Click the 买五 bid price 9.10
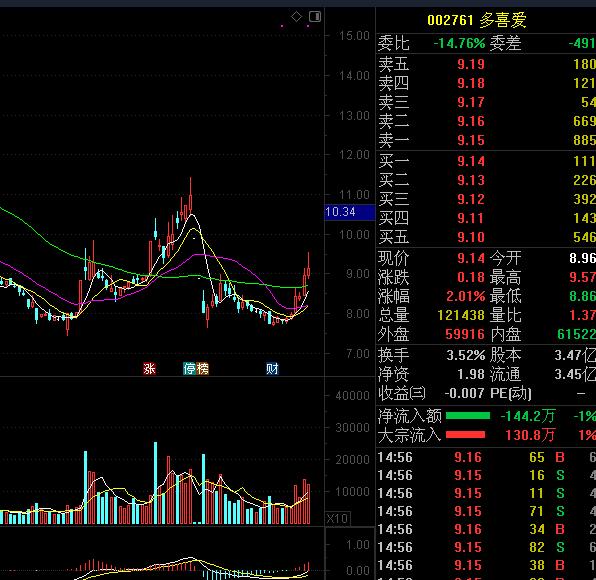Image resolution: width=596 pixels, height=580 pixels. coord(471,237)
